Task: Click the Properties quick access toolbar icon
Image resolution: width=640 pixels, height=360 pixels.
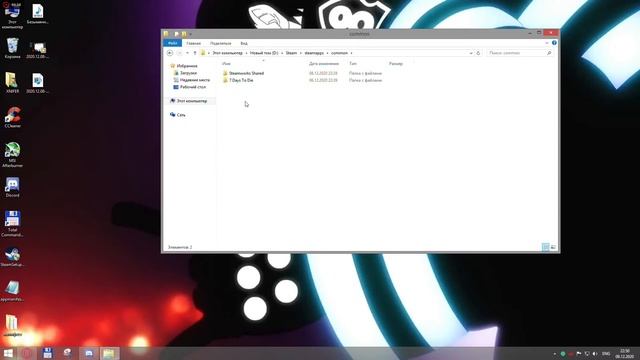Action: point(176,34)
